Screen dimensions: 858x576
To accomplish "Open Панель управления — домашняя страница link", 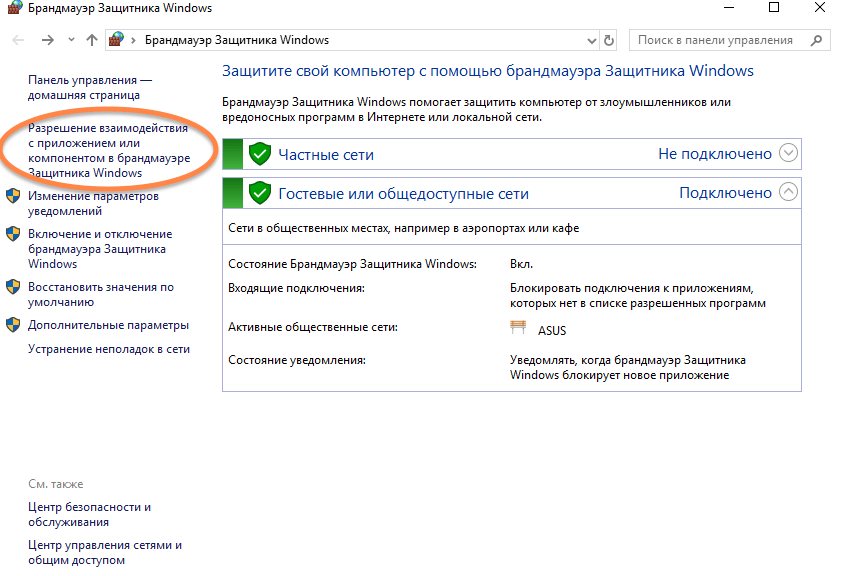I will 90,88.
